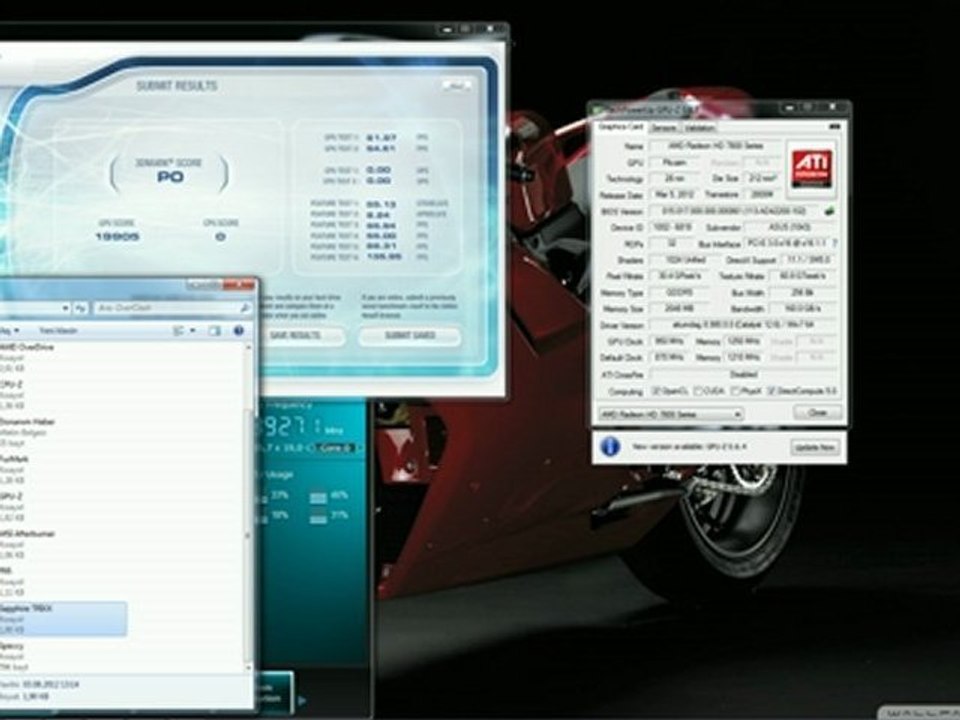The image size is (960, 720).
Task: Click the change view icon in Explorer
Action: tap(179, 331)
